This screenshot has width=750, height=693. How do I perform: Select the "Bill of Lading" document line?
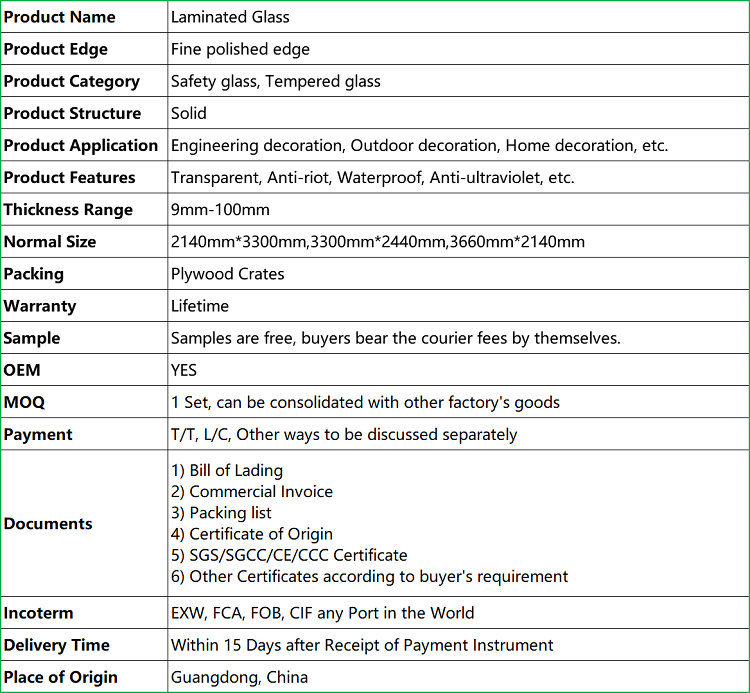click(x=227, y=470)
